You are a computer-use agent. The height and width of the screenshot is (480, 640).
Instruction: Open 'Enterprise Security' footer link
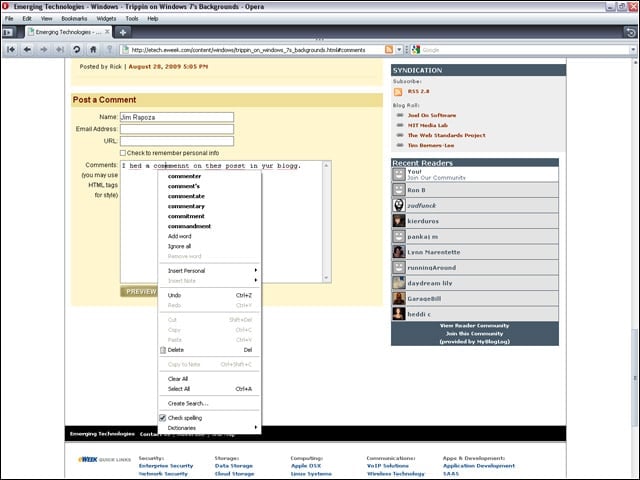166,466
